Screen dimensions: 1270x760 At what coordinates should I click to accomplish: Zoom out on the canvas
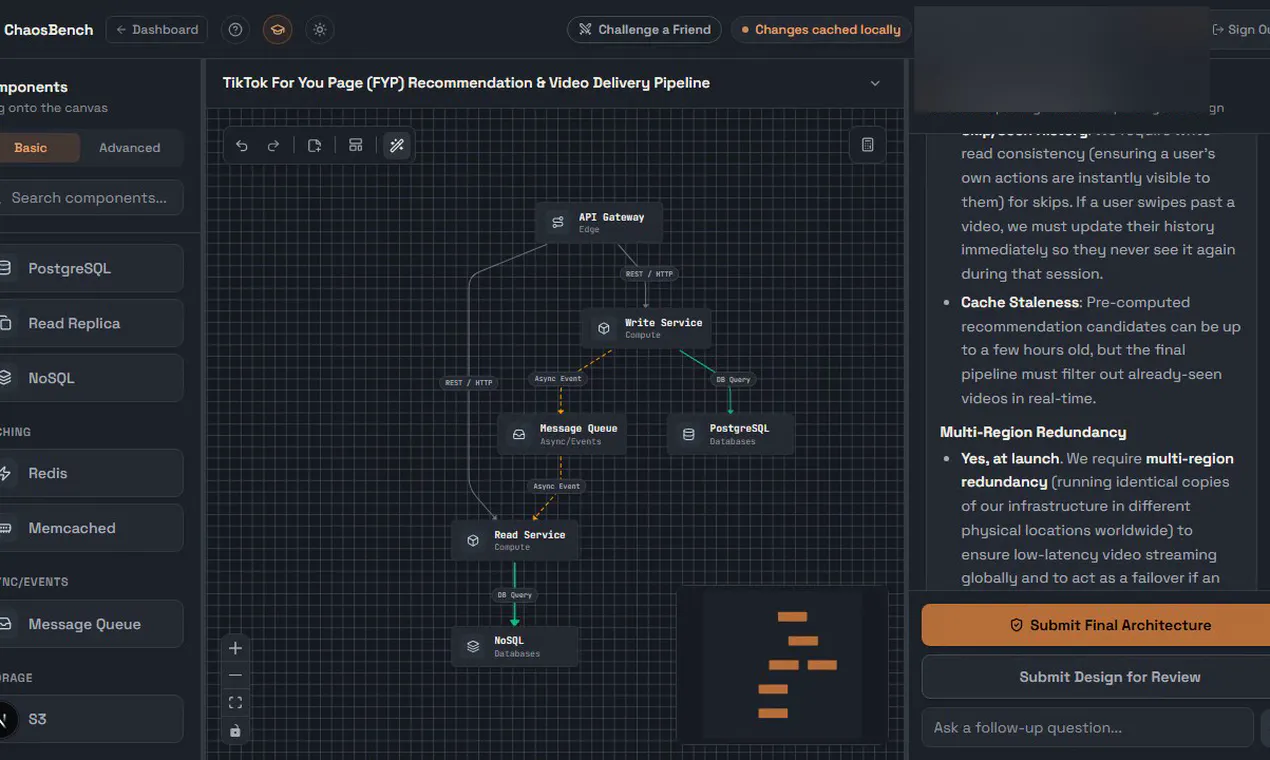(x=235, y=676)
